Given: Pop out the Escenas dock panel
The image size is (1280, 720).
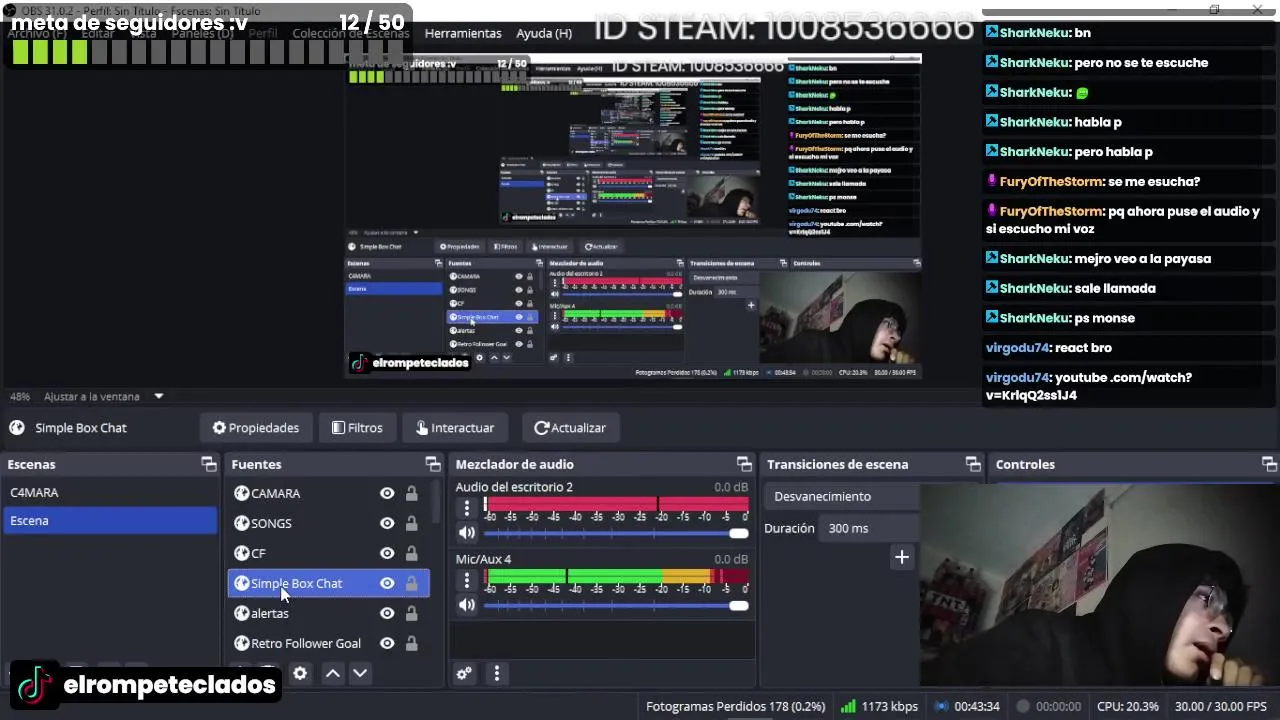Looking at the screenshot, I should (x=208, y=464).
